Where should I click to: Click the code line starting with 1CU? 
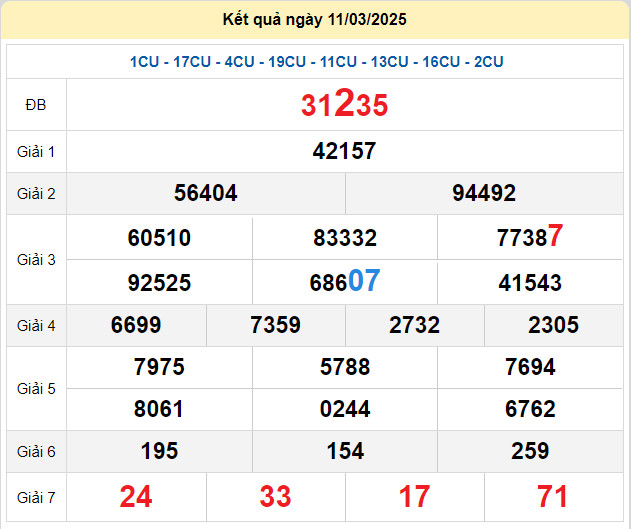coord(316,62)
